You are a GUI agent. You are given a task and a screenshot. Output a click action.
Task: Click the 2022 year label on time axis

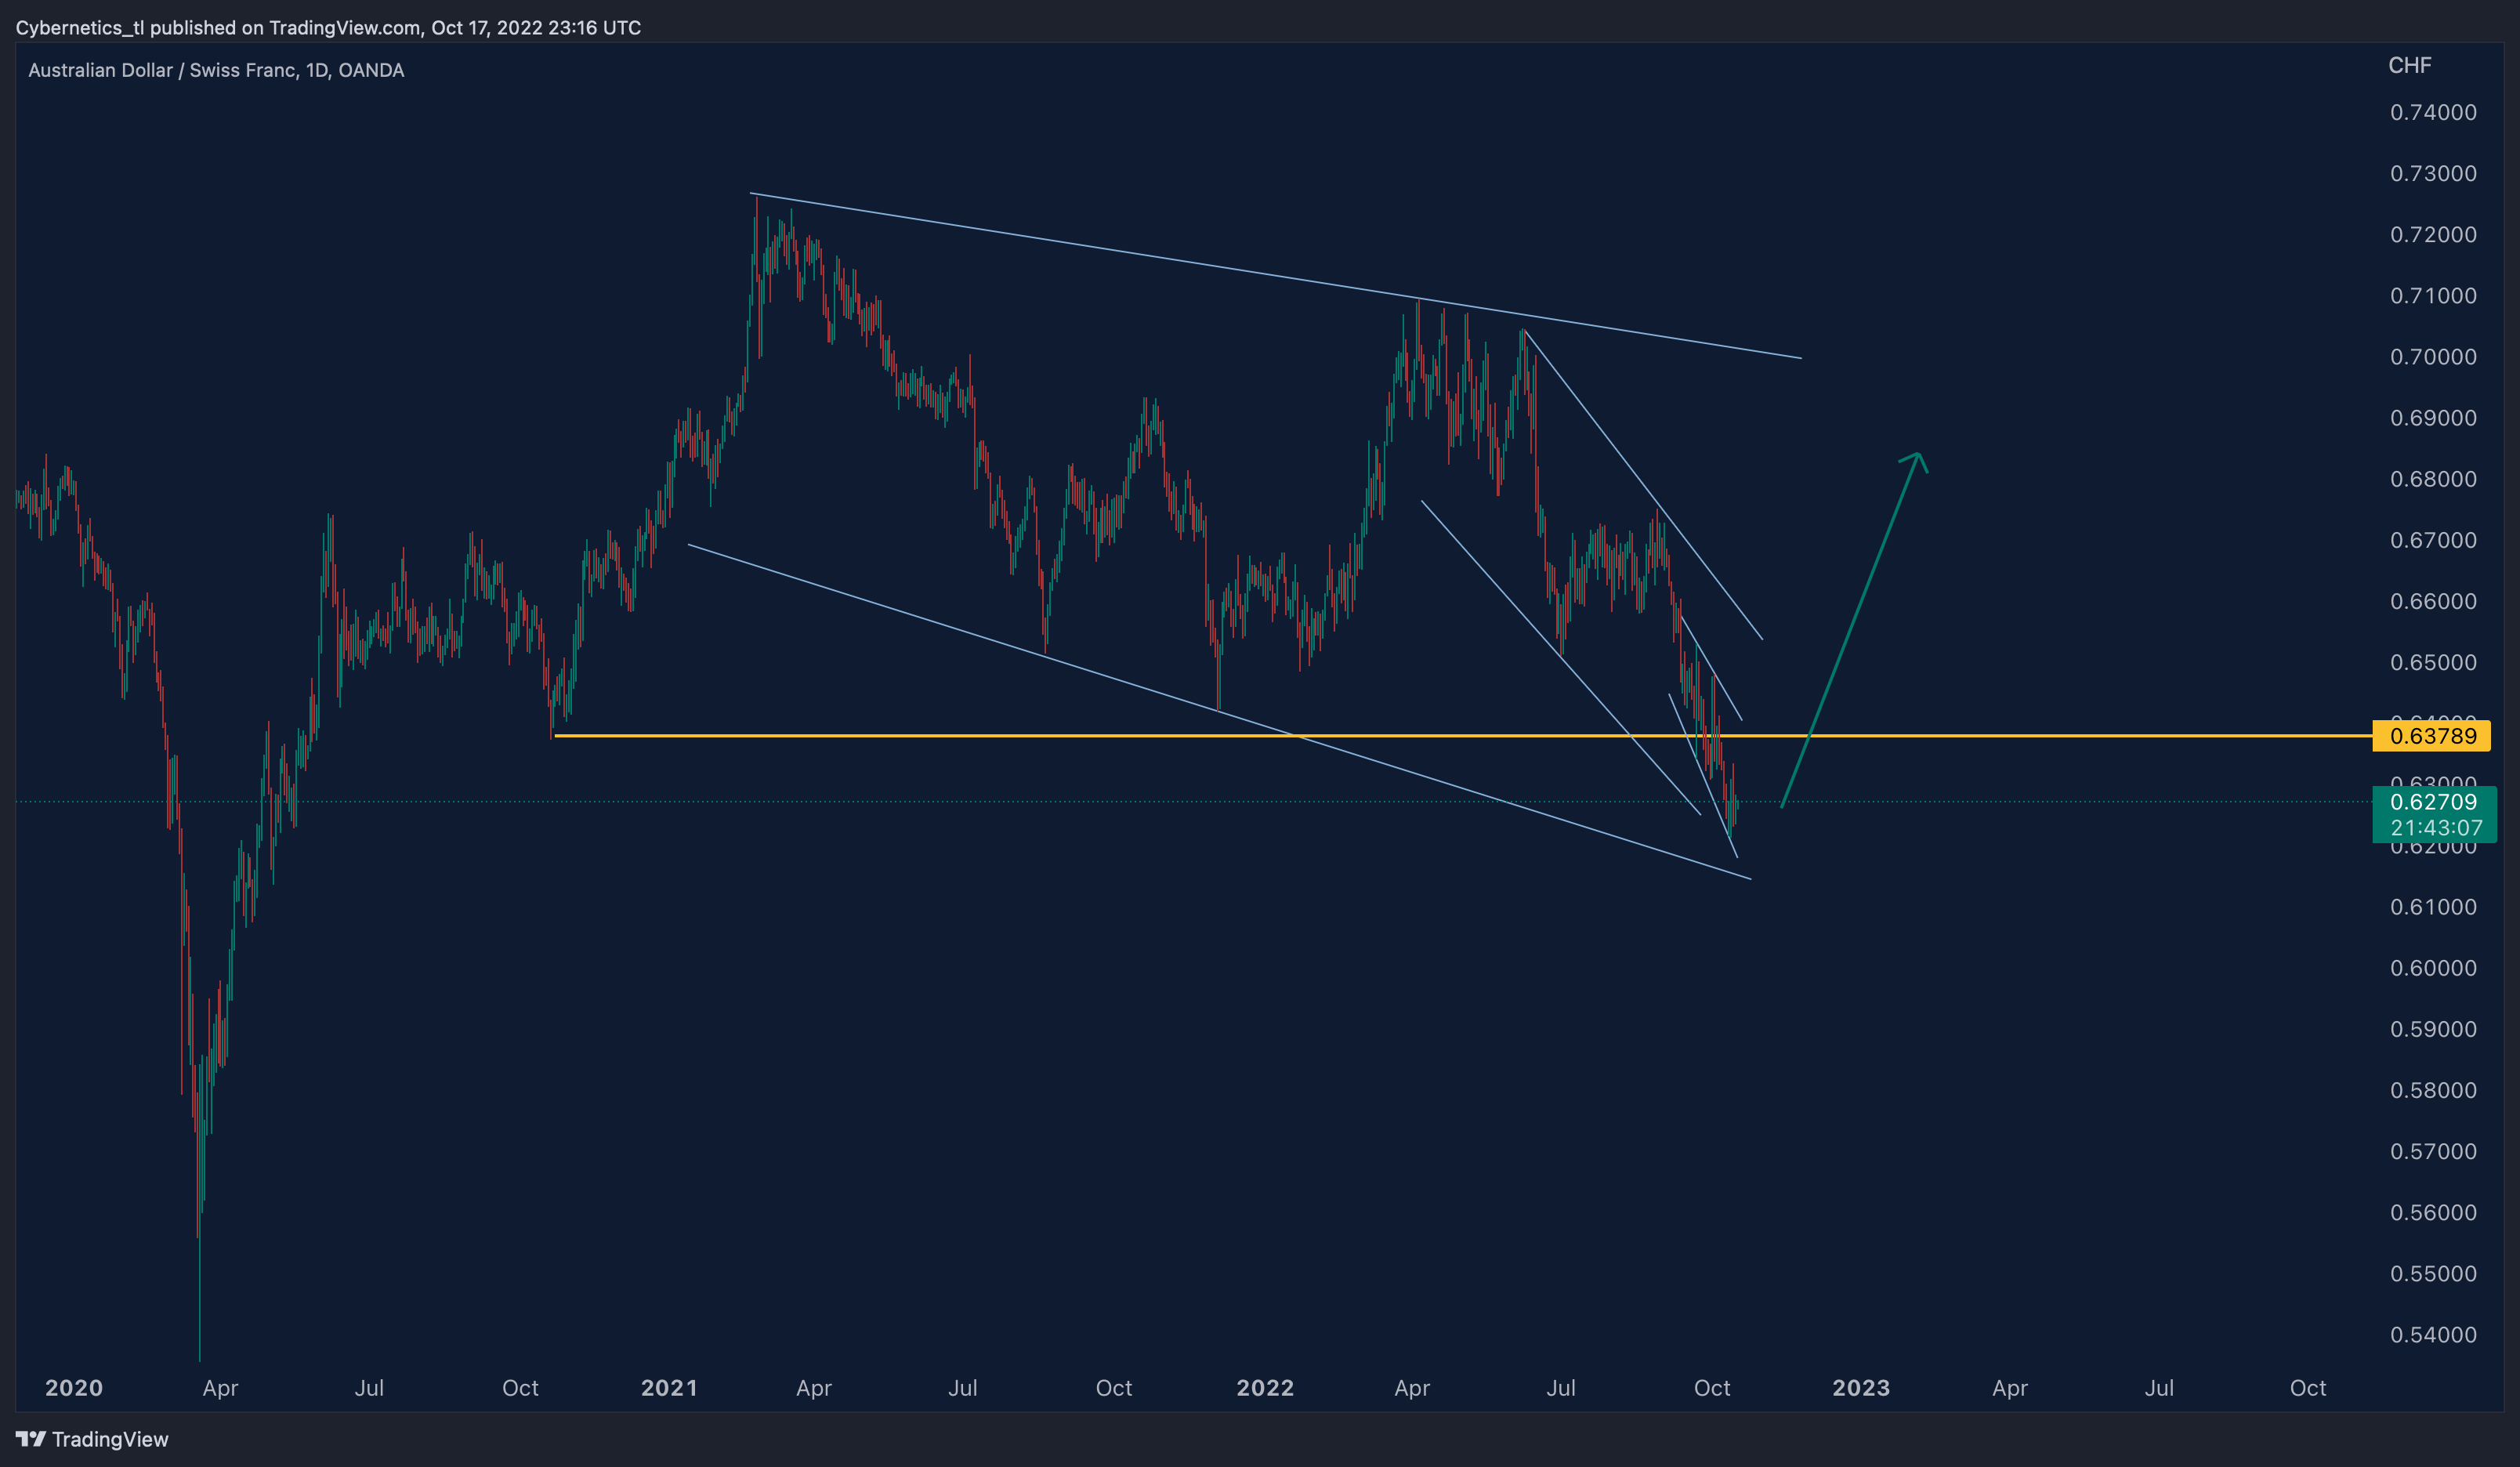[1265, 1388]
